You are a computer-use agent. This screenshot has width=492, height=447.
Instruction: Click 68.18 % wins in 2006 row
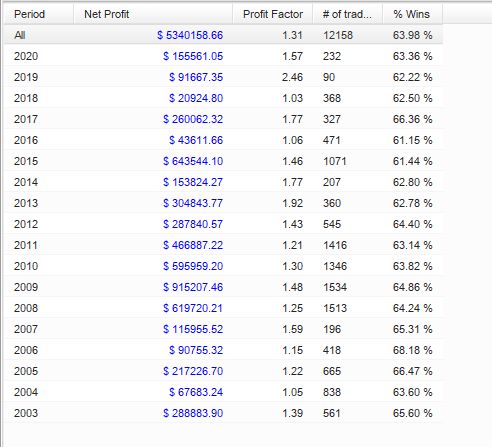(413, 350)
